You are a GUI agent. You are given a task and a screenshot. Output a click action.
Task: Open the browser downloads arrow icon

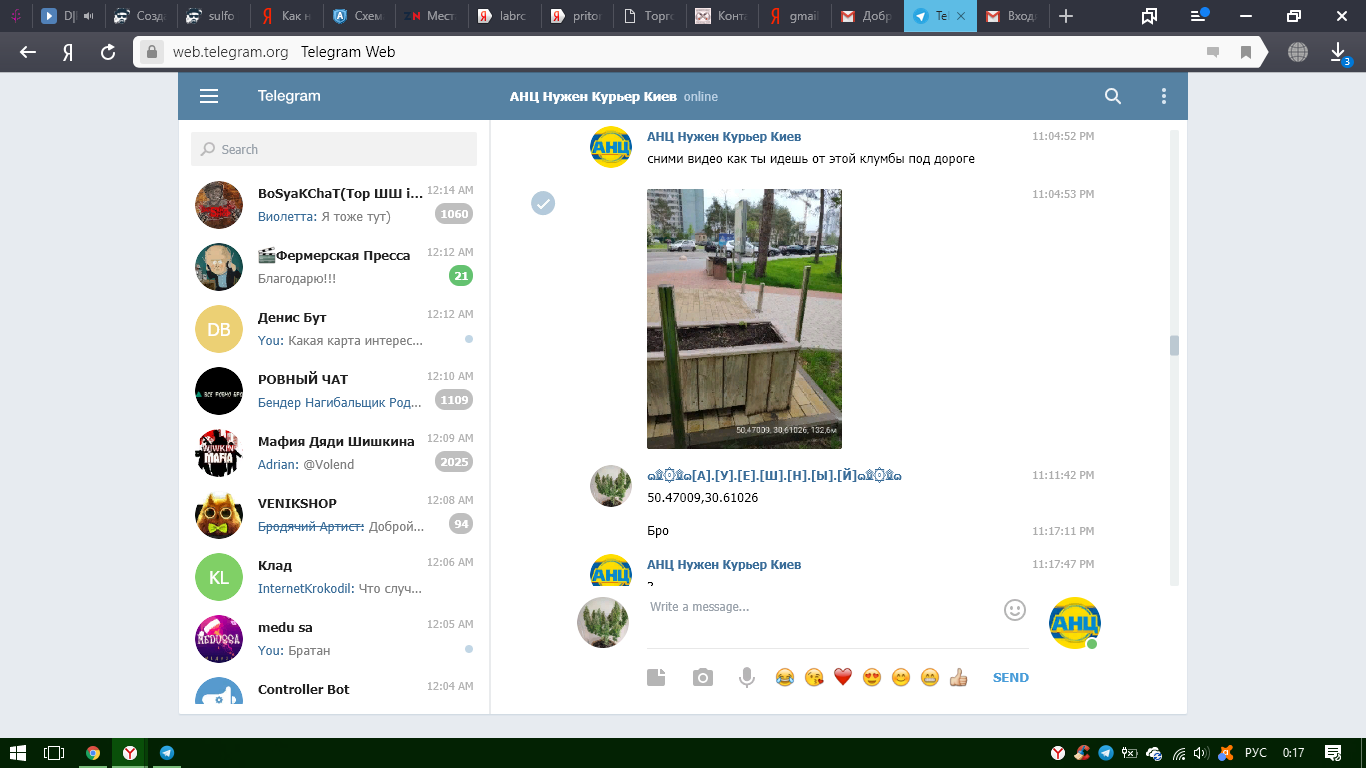pos(1338,52)
